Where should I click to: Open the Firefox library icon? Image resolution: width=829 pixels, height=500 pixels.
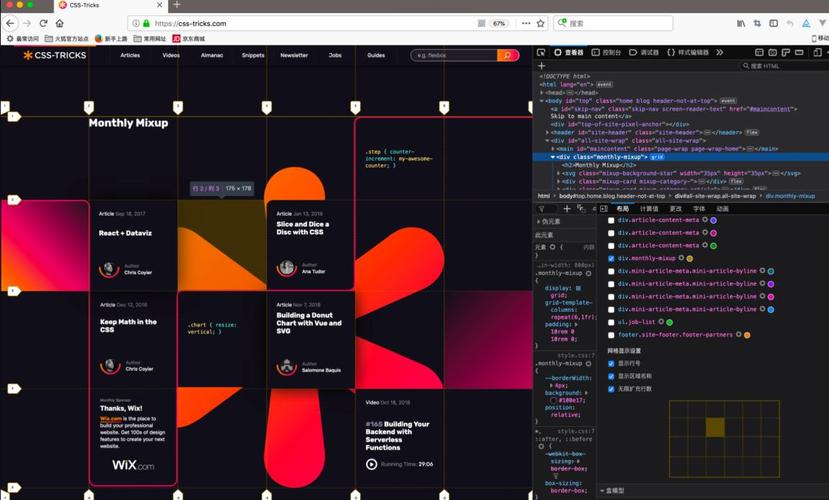tap(741, 23)
